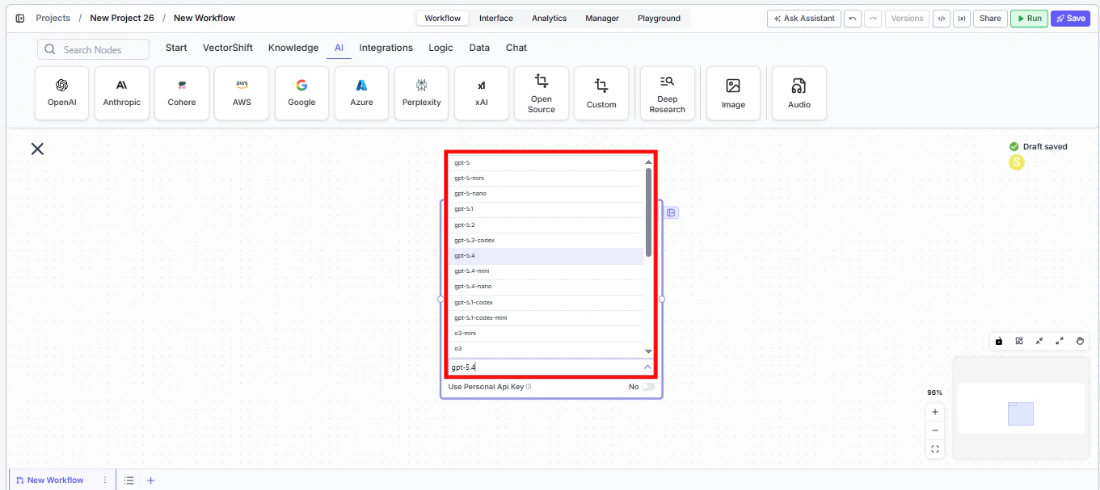The height and width of the screenshot is (490, 1100).
Task: Click the Ask Assistant button
Action: 804,18
